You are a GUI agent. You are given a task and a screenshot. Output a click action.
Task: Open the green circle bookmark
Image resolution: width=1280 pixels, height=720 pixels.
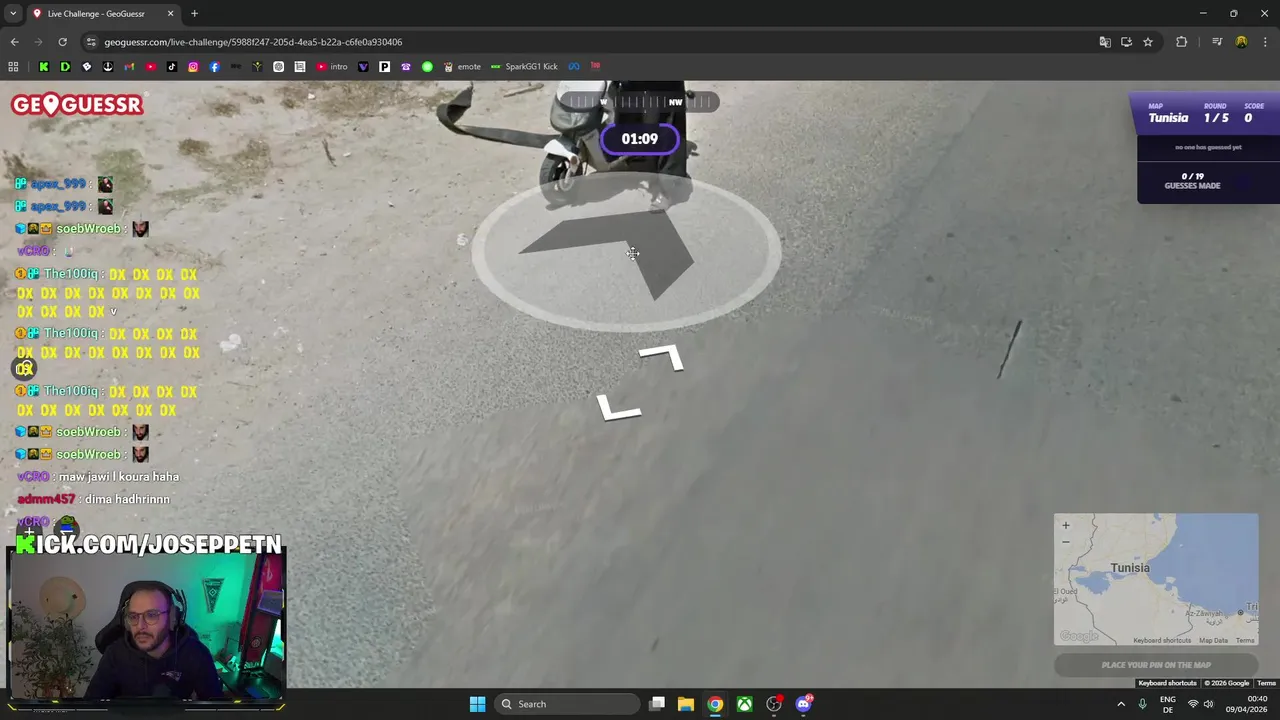click(x=427, y=67)
